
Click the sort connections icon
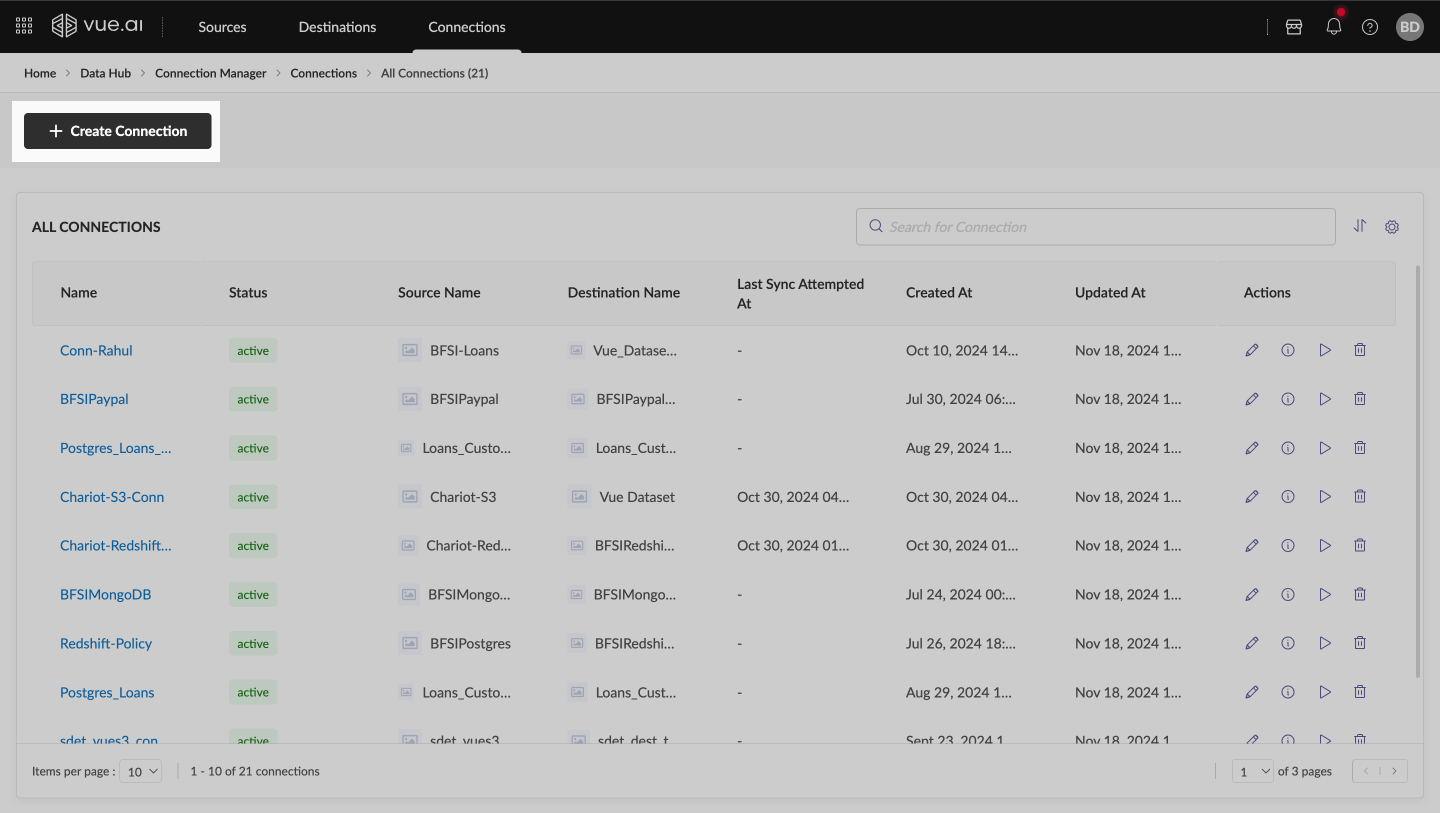tap(1360, 226)
